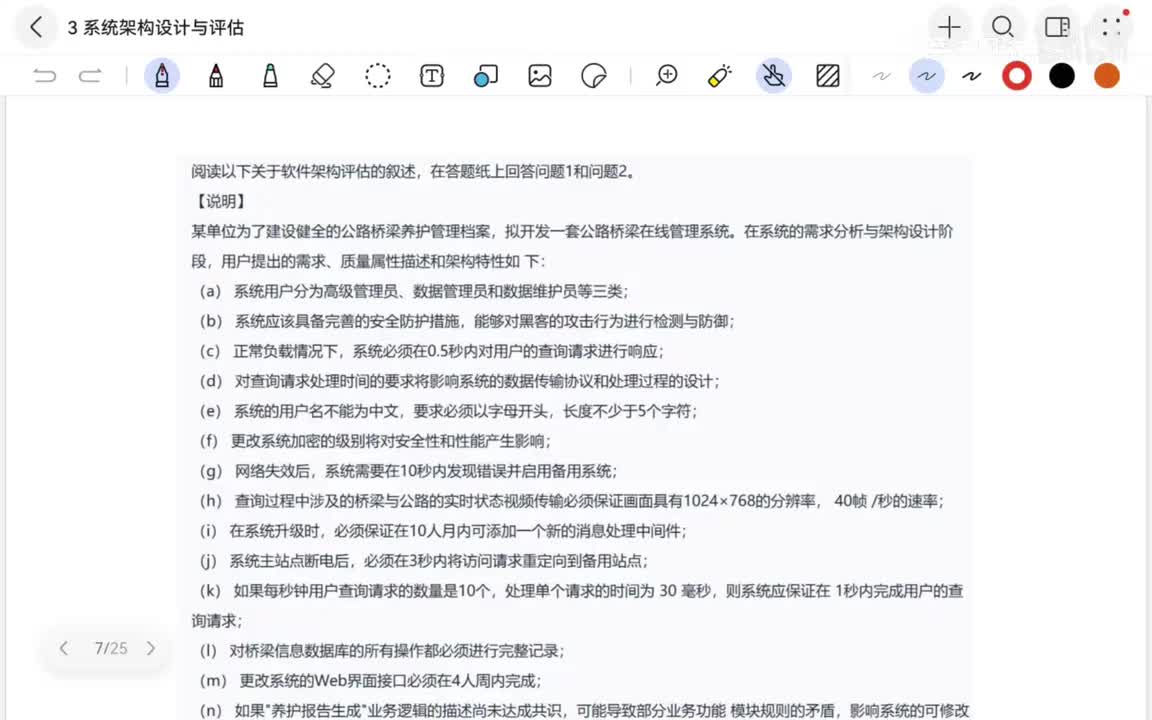
Task: Click item (l) about 桥梁信息数据库
Action: pos(382,651)
